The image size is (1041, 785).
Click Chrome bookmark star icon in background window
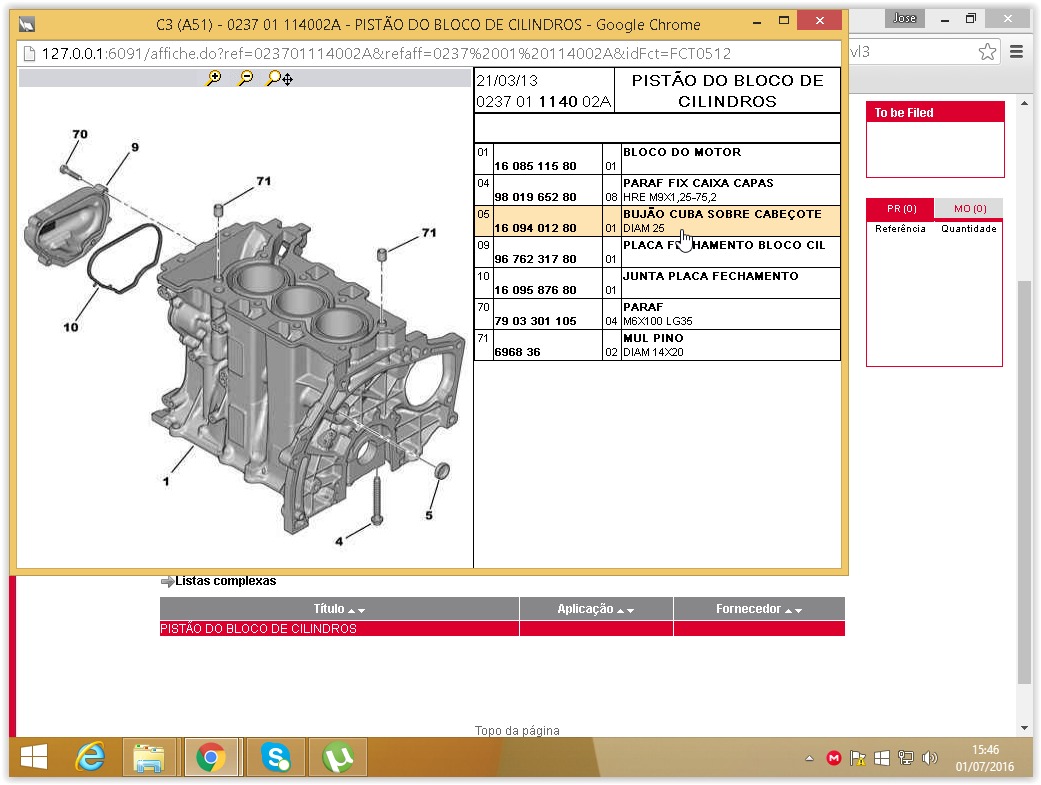coord(987,52)
